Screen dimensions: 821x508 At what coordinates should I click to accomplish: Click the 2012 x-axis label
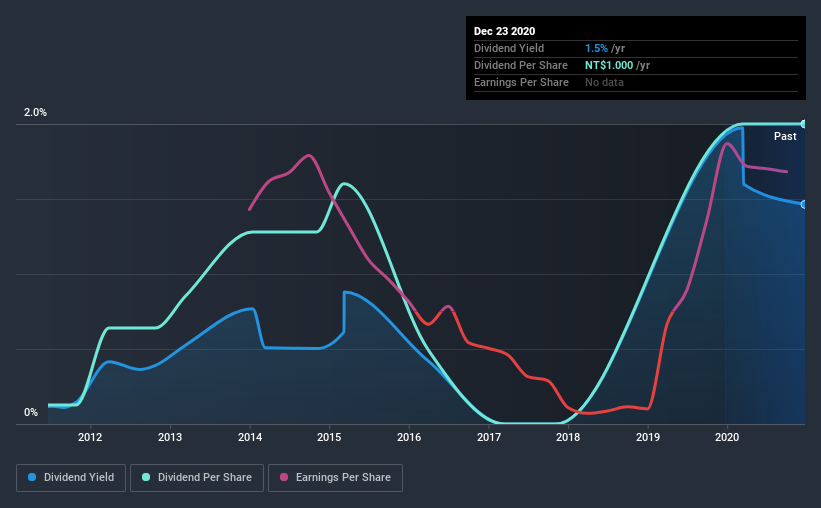(x=90, y=437)
